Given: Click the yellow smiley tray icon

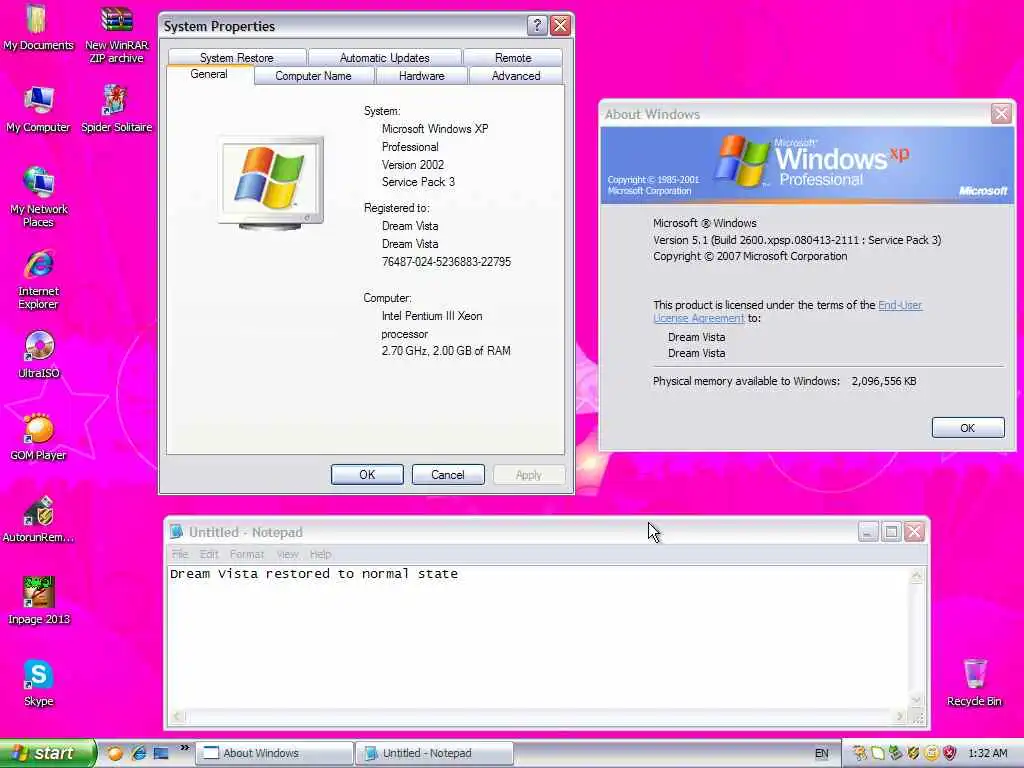Looking at the screenshot, I should [x=932, y=753].
